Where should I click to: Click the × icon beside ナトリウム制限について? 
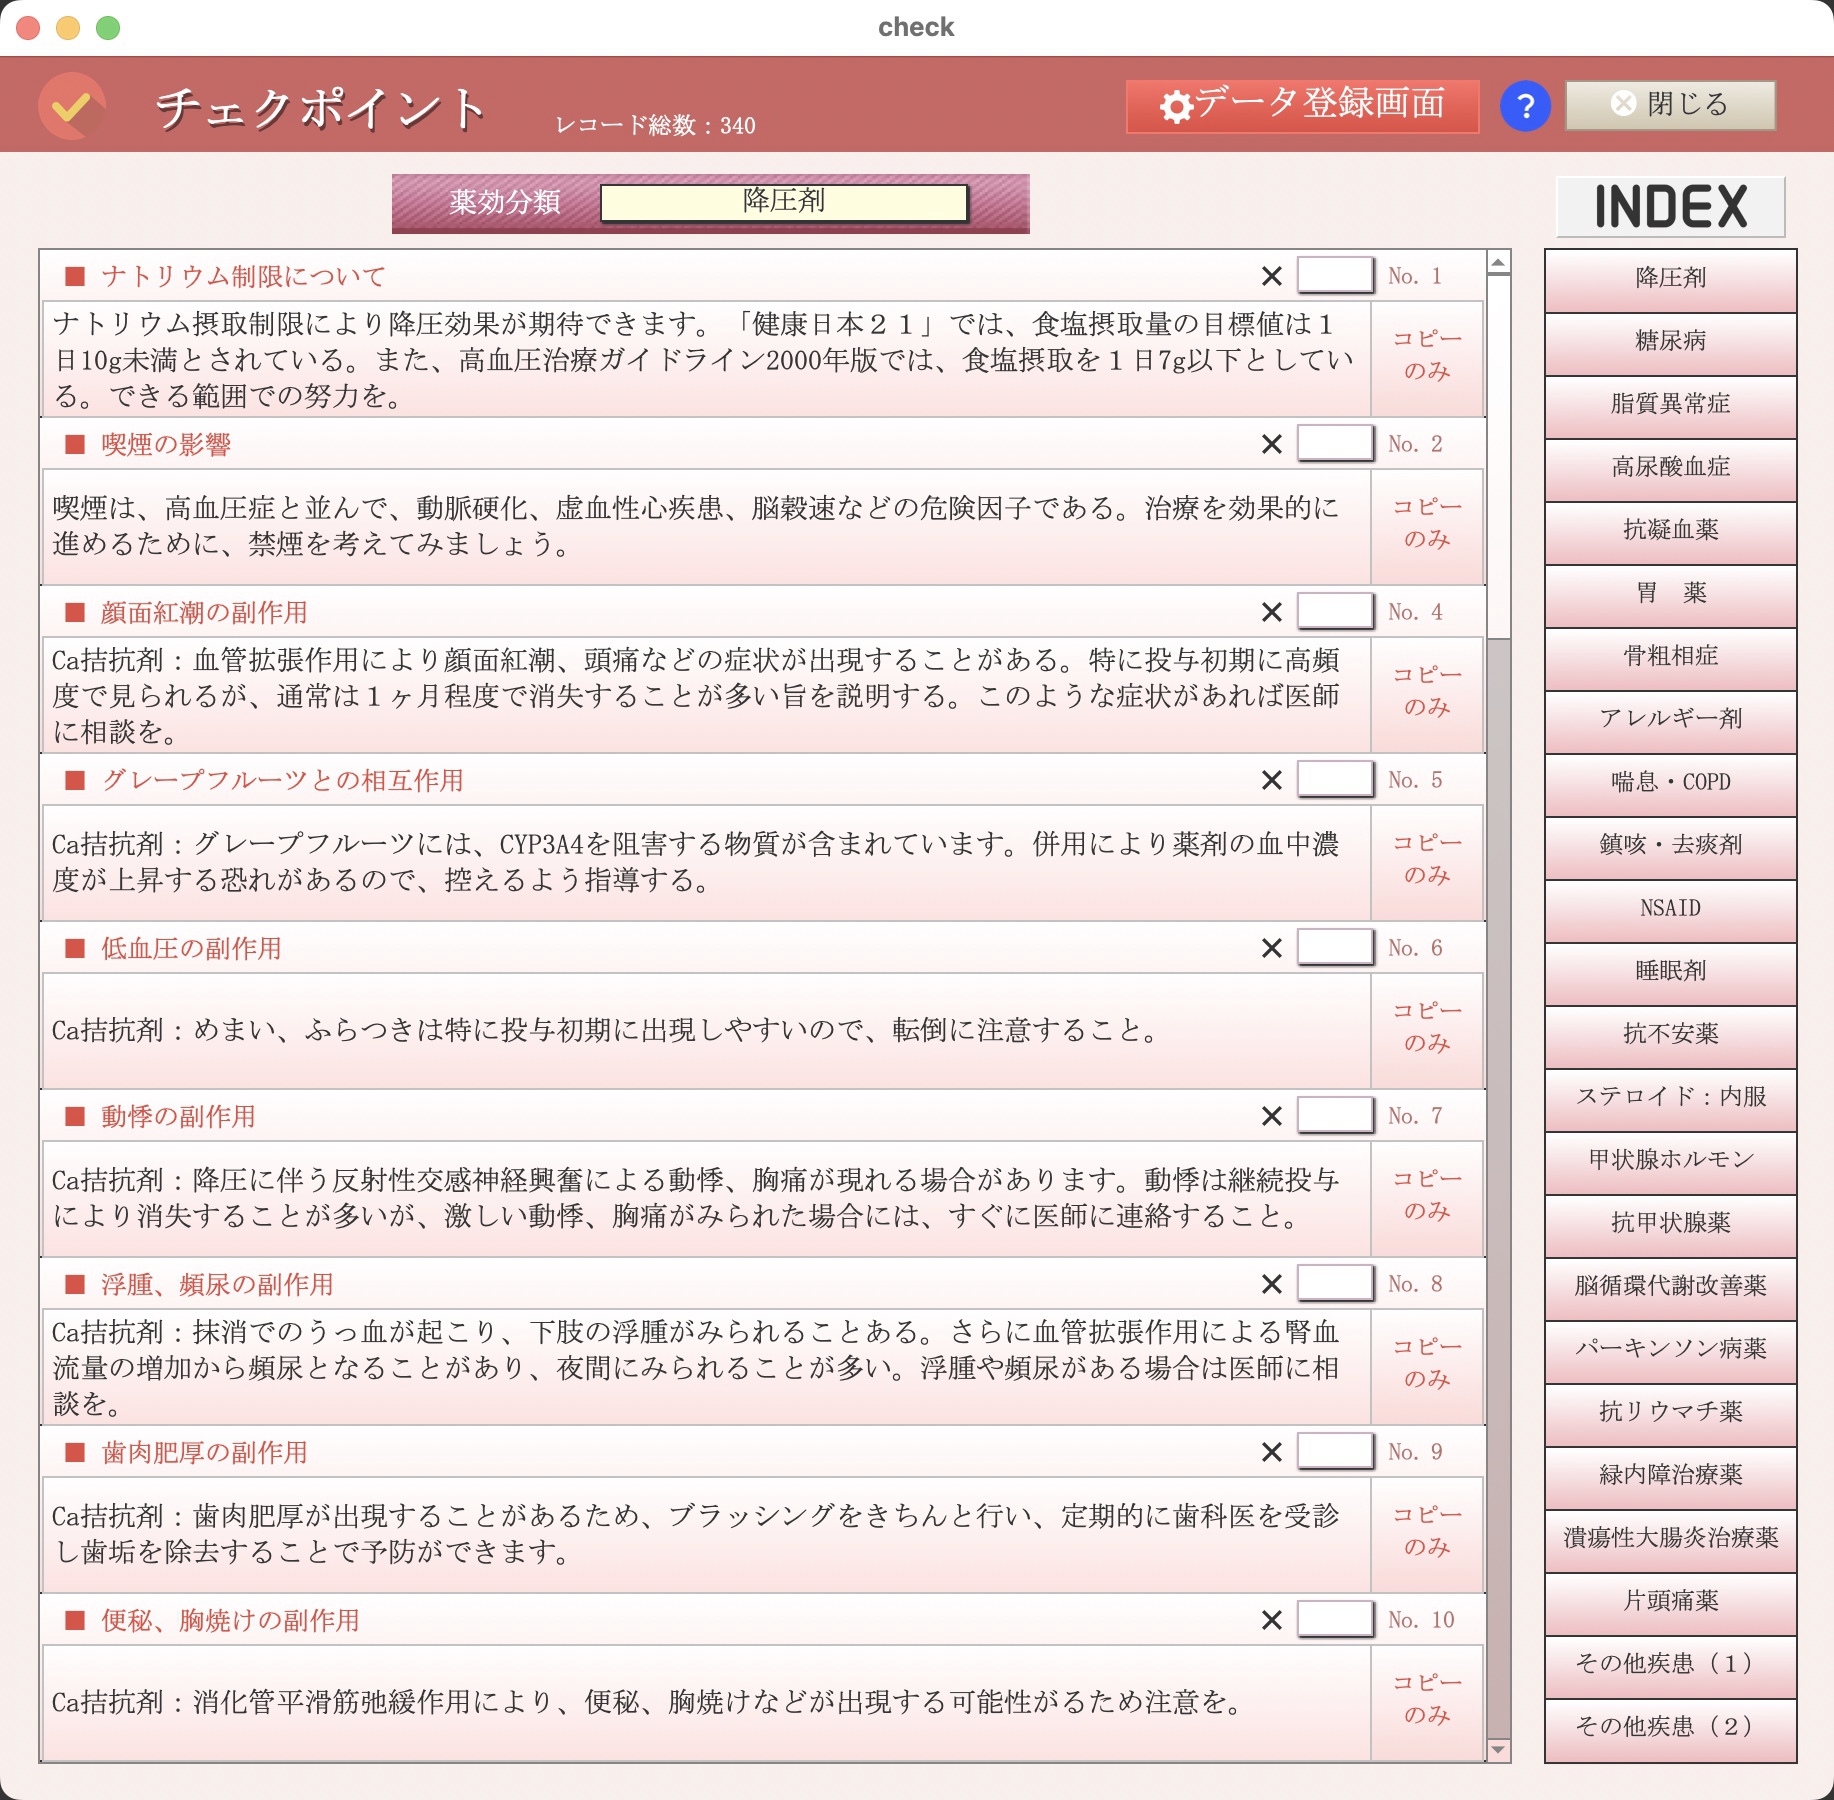click(1271, 275)
